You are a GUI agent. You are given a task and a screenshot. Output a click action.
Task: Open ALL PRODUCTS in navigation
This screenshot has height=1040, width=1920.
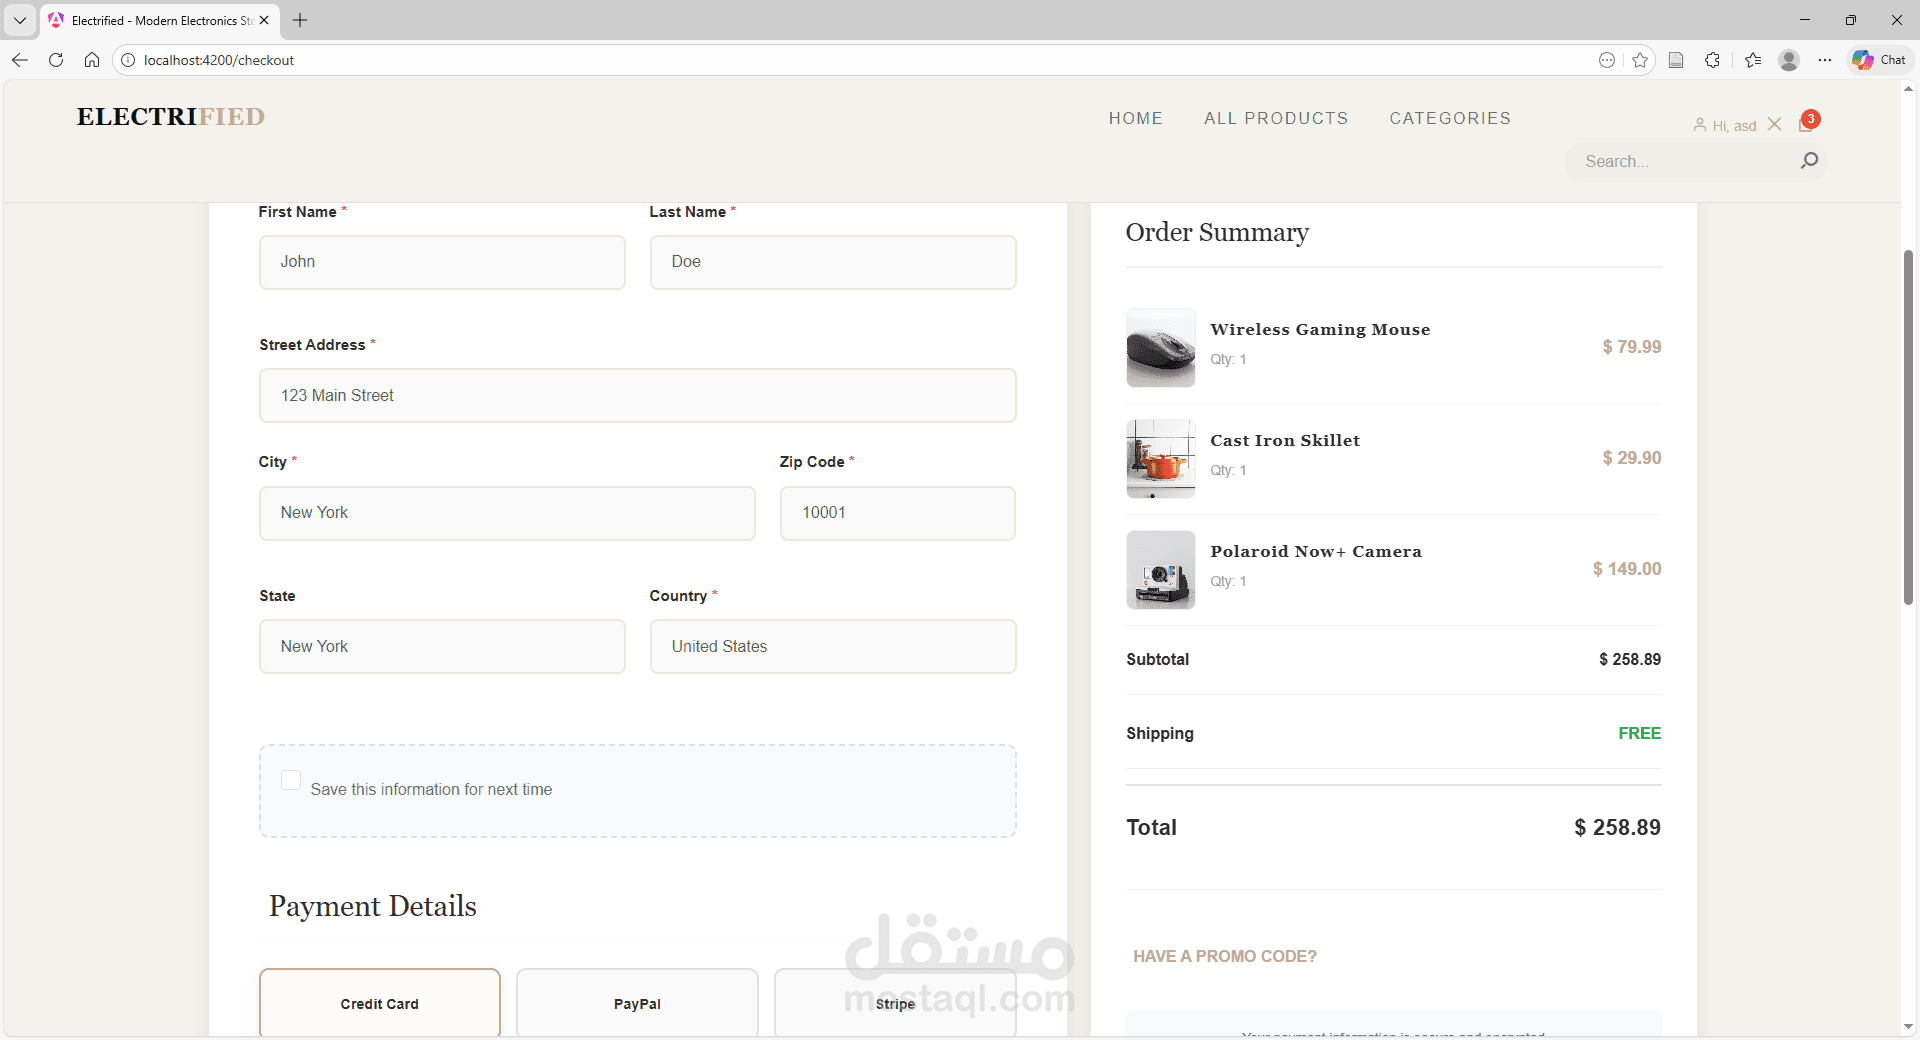1276,118
